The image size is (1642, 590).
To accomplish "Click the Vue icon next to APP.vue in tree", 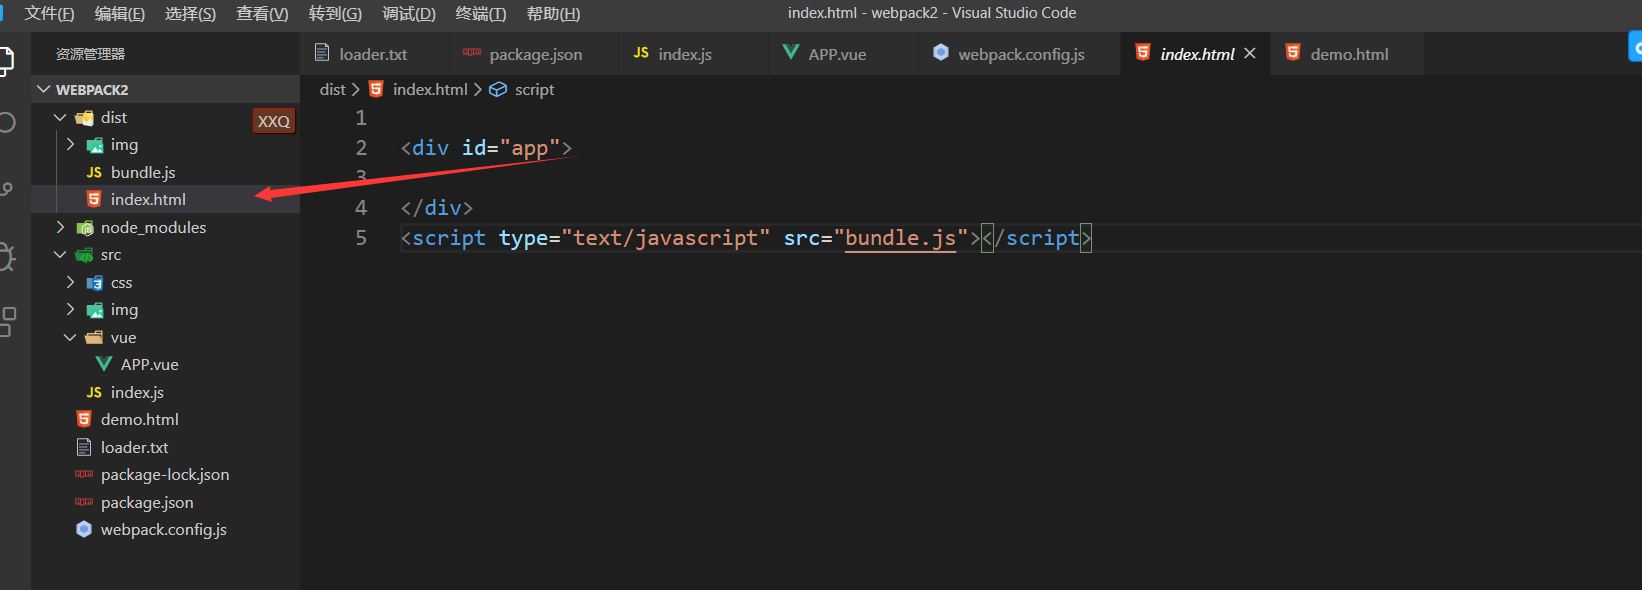I will pyautogui.click(x=104, y=364).
